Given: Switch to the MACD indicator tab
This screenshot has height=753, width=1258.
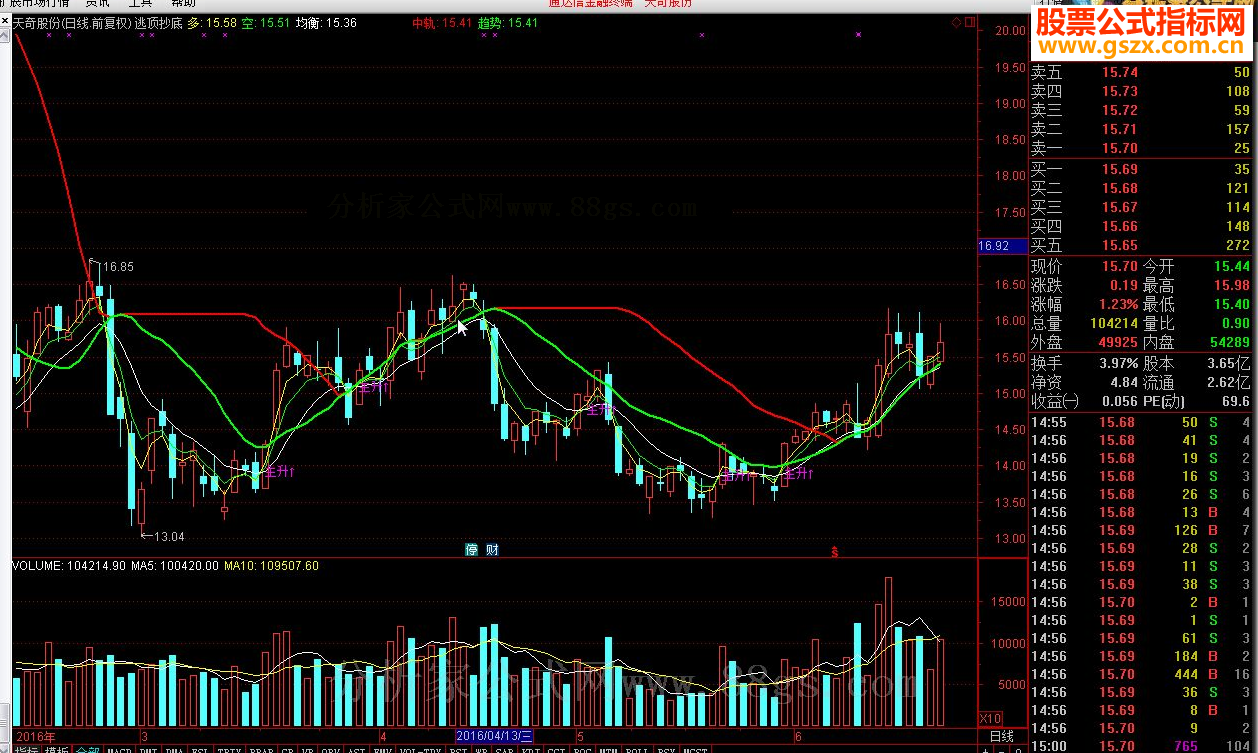Looking at the screenshot, I should (x=120, y=748).
